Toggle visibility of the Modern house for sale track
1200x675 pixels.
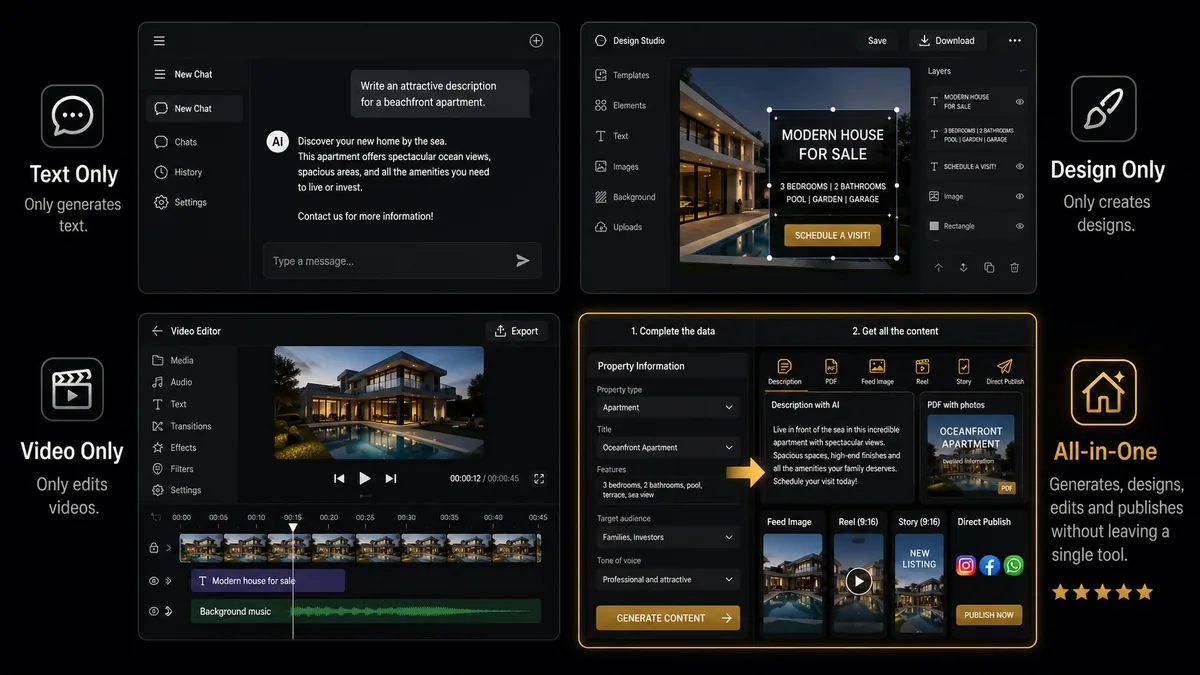(154, 580)
